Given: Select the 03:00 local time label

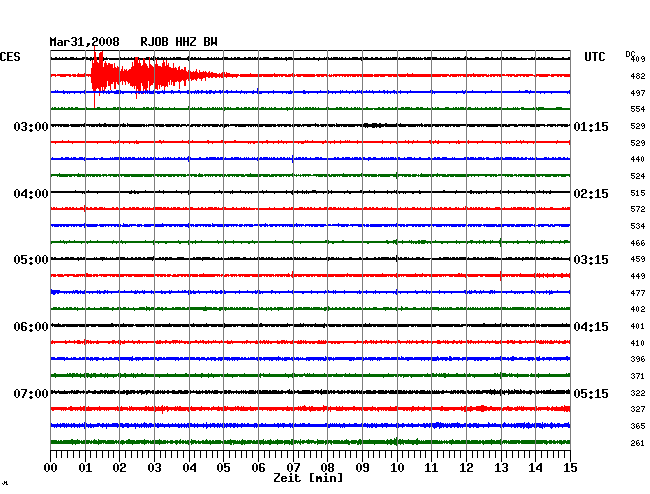Looking at the screenshot, I should point(31,126).
